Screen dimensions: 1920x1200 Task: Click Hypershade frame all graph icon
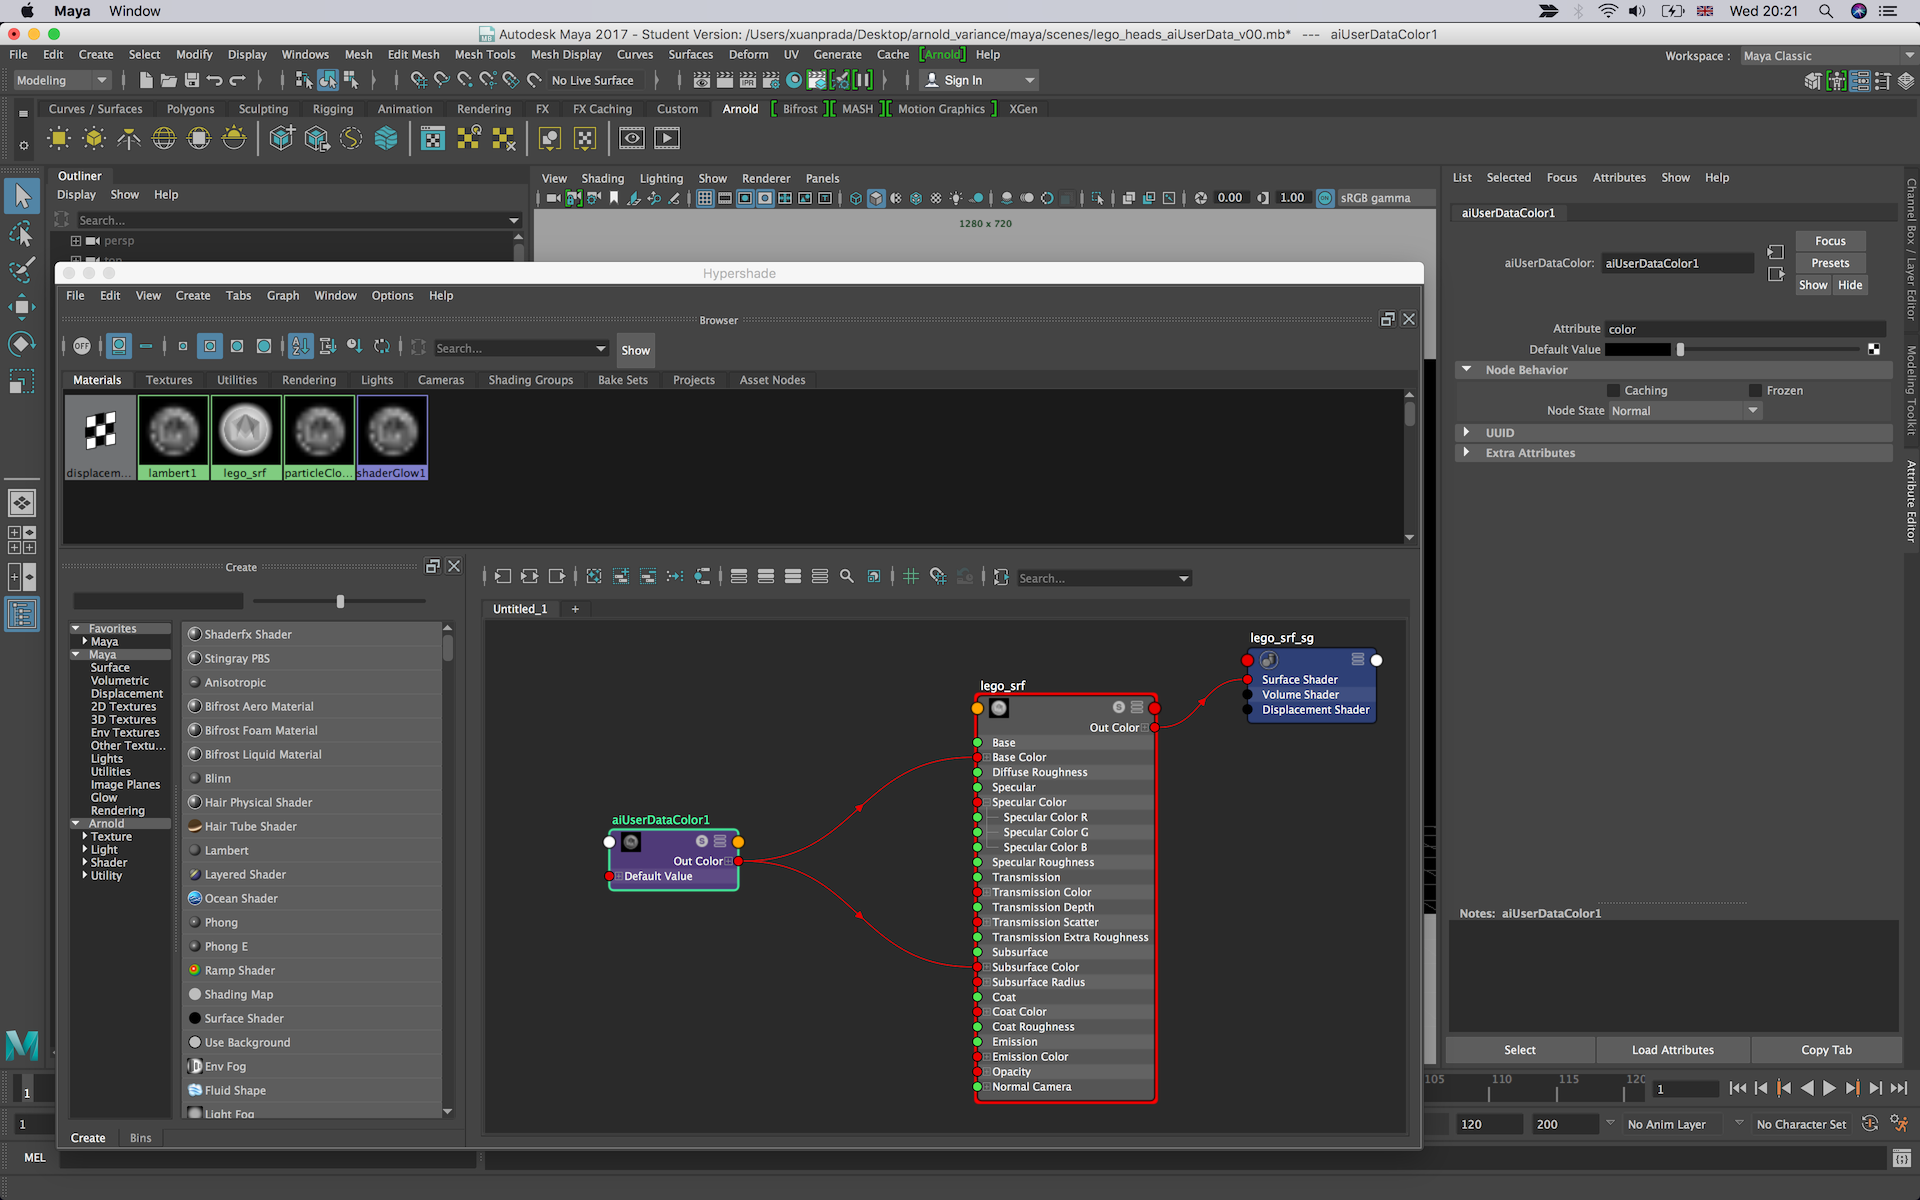tap(594, 576)
